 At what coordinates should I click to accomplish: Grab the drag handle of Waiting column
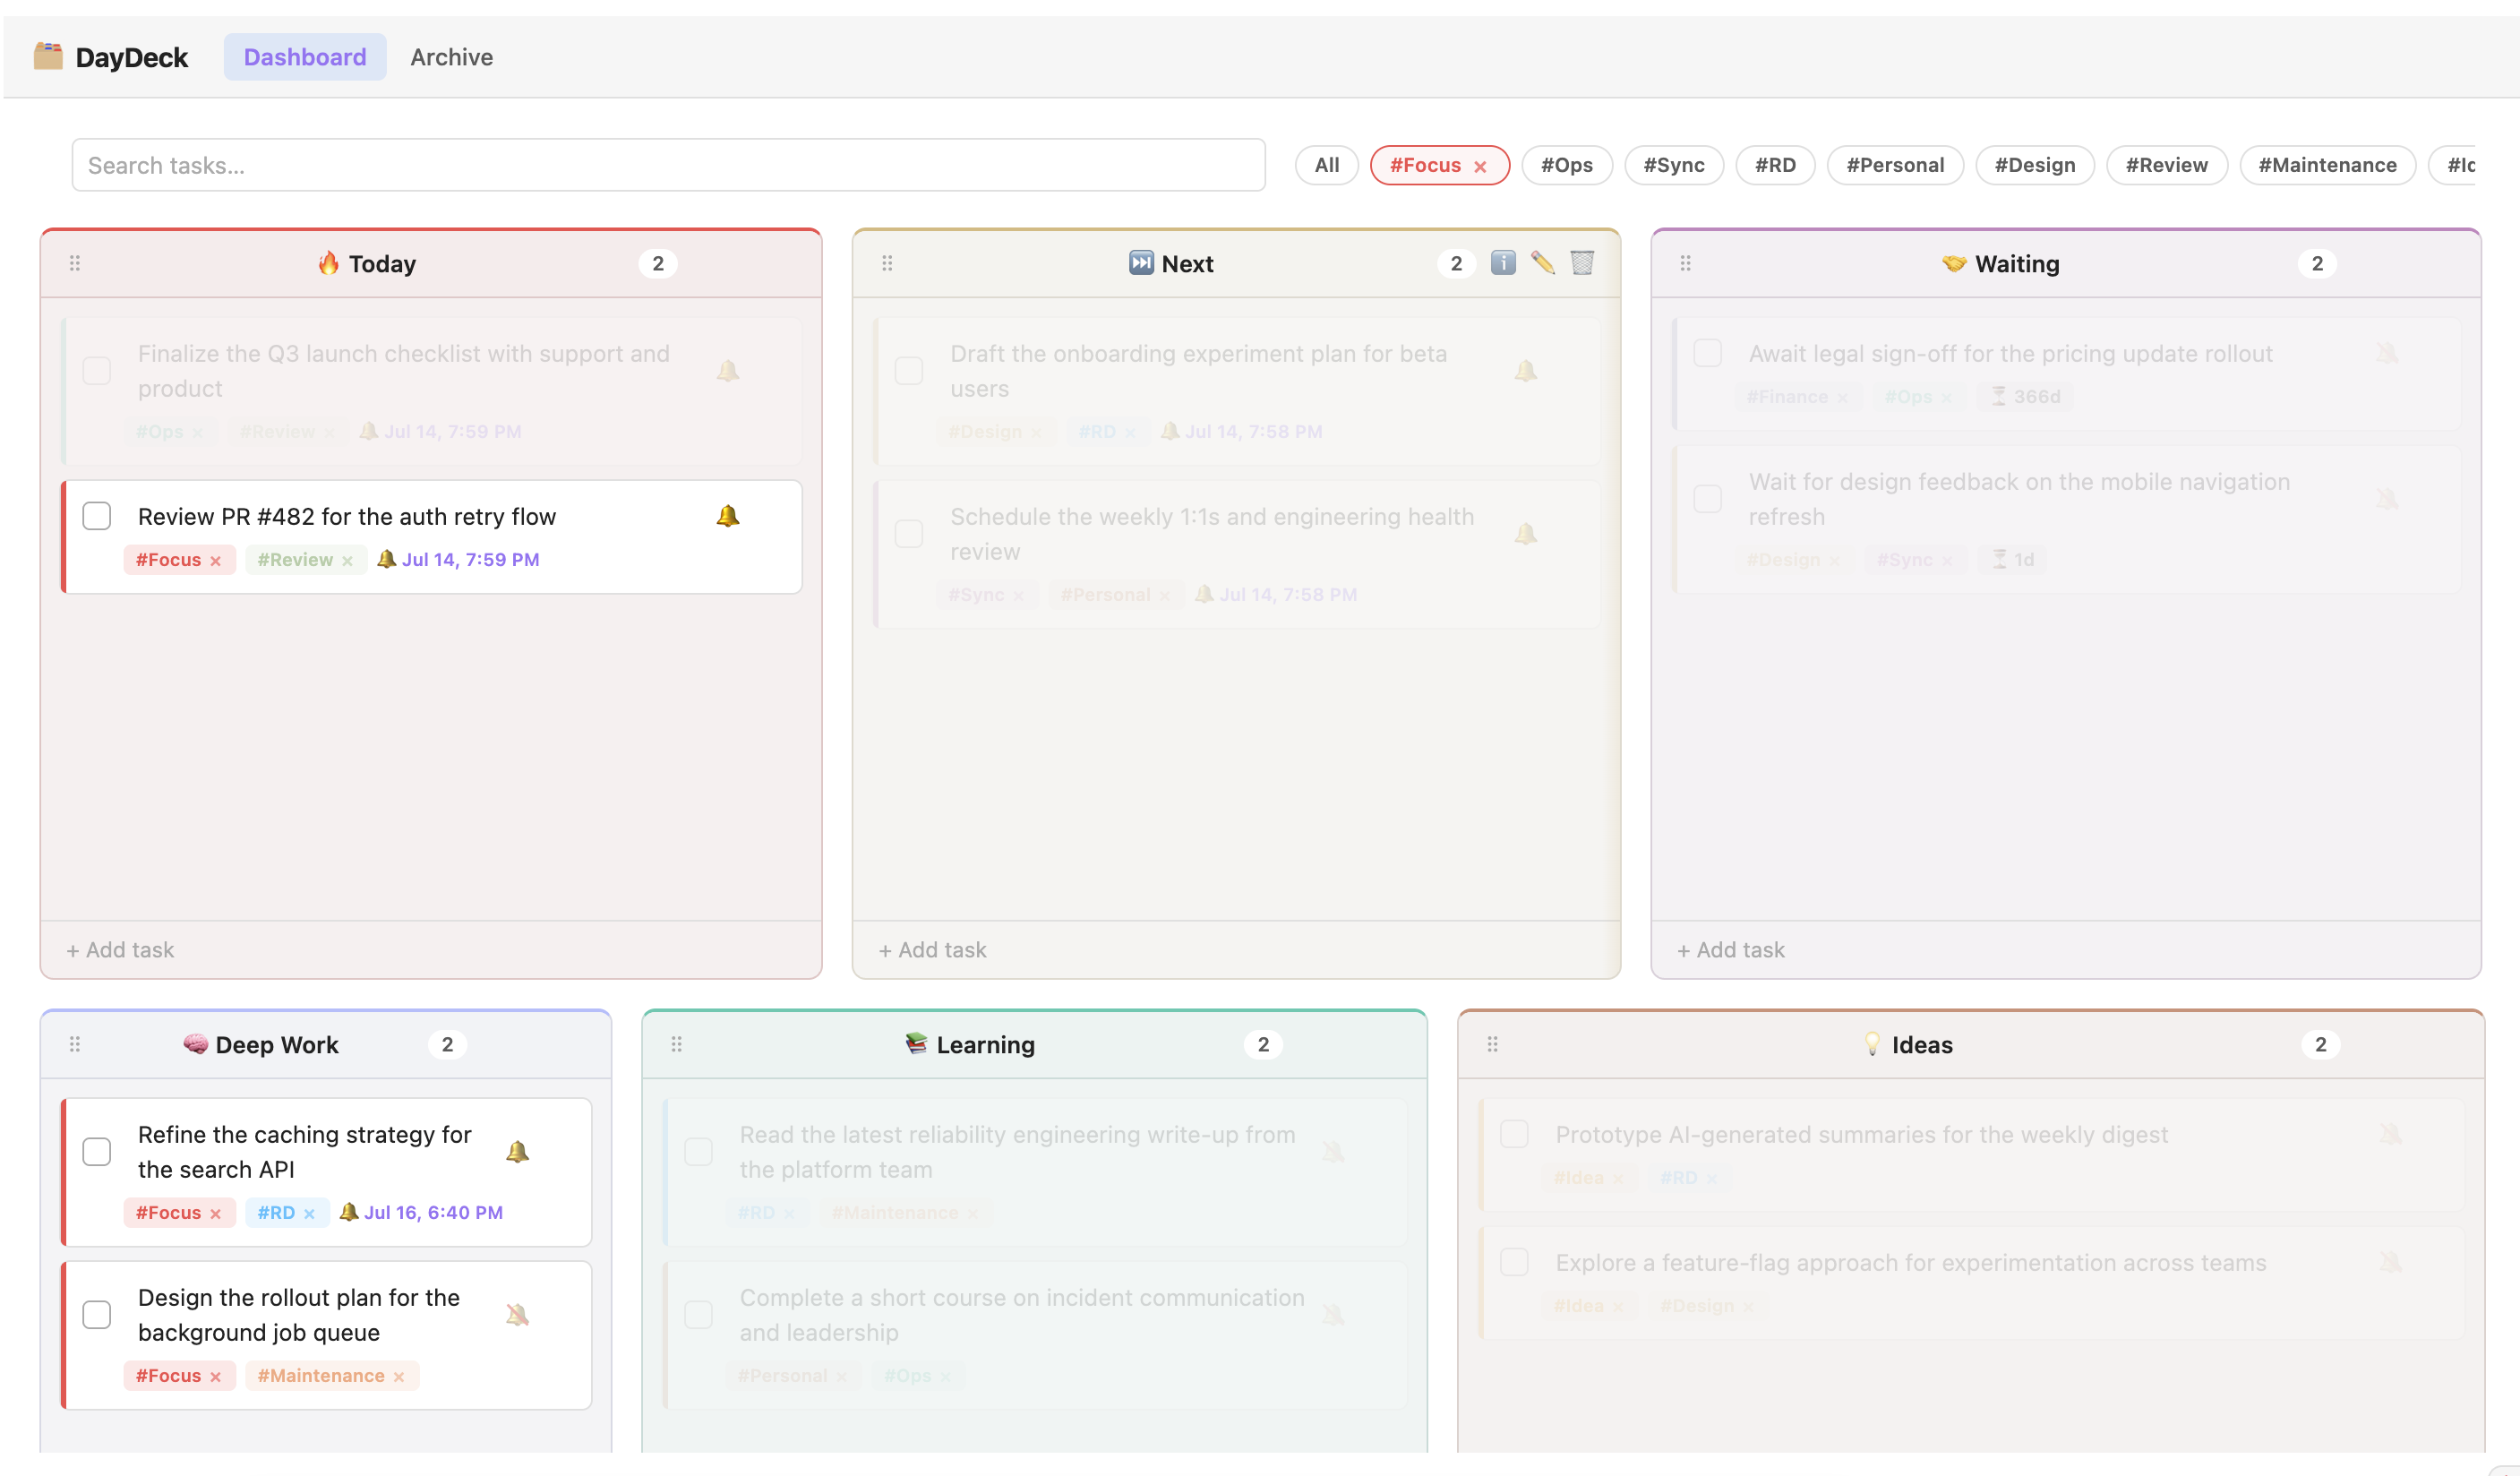[1686, 263]
